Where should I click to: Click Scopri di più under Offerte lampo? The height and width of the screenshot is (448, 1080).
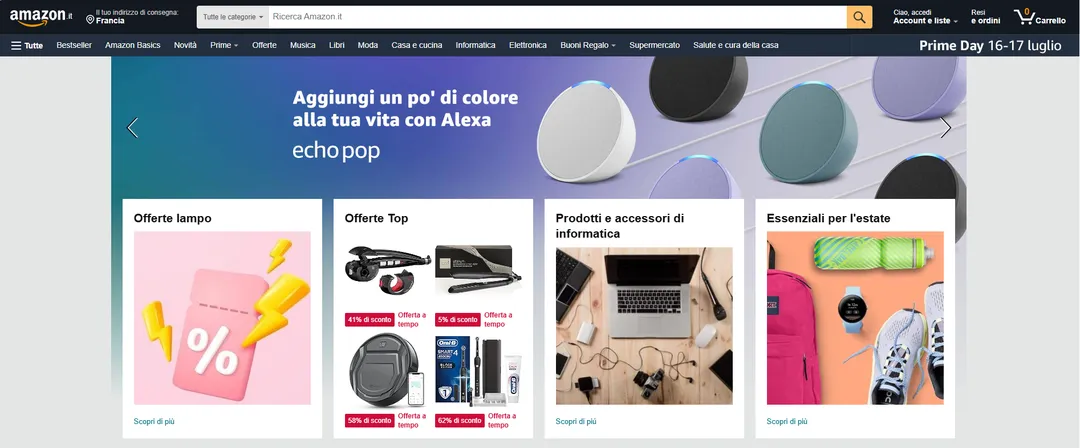[154, 421]
